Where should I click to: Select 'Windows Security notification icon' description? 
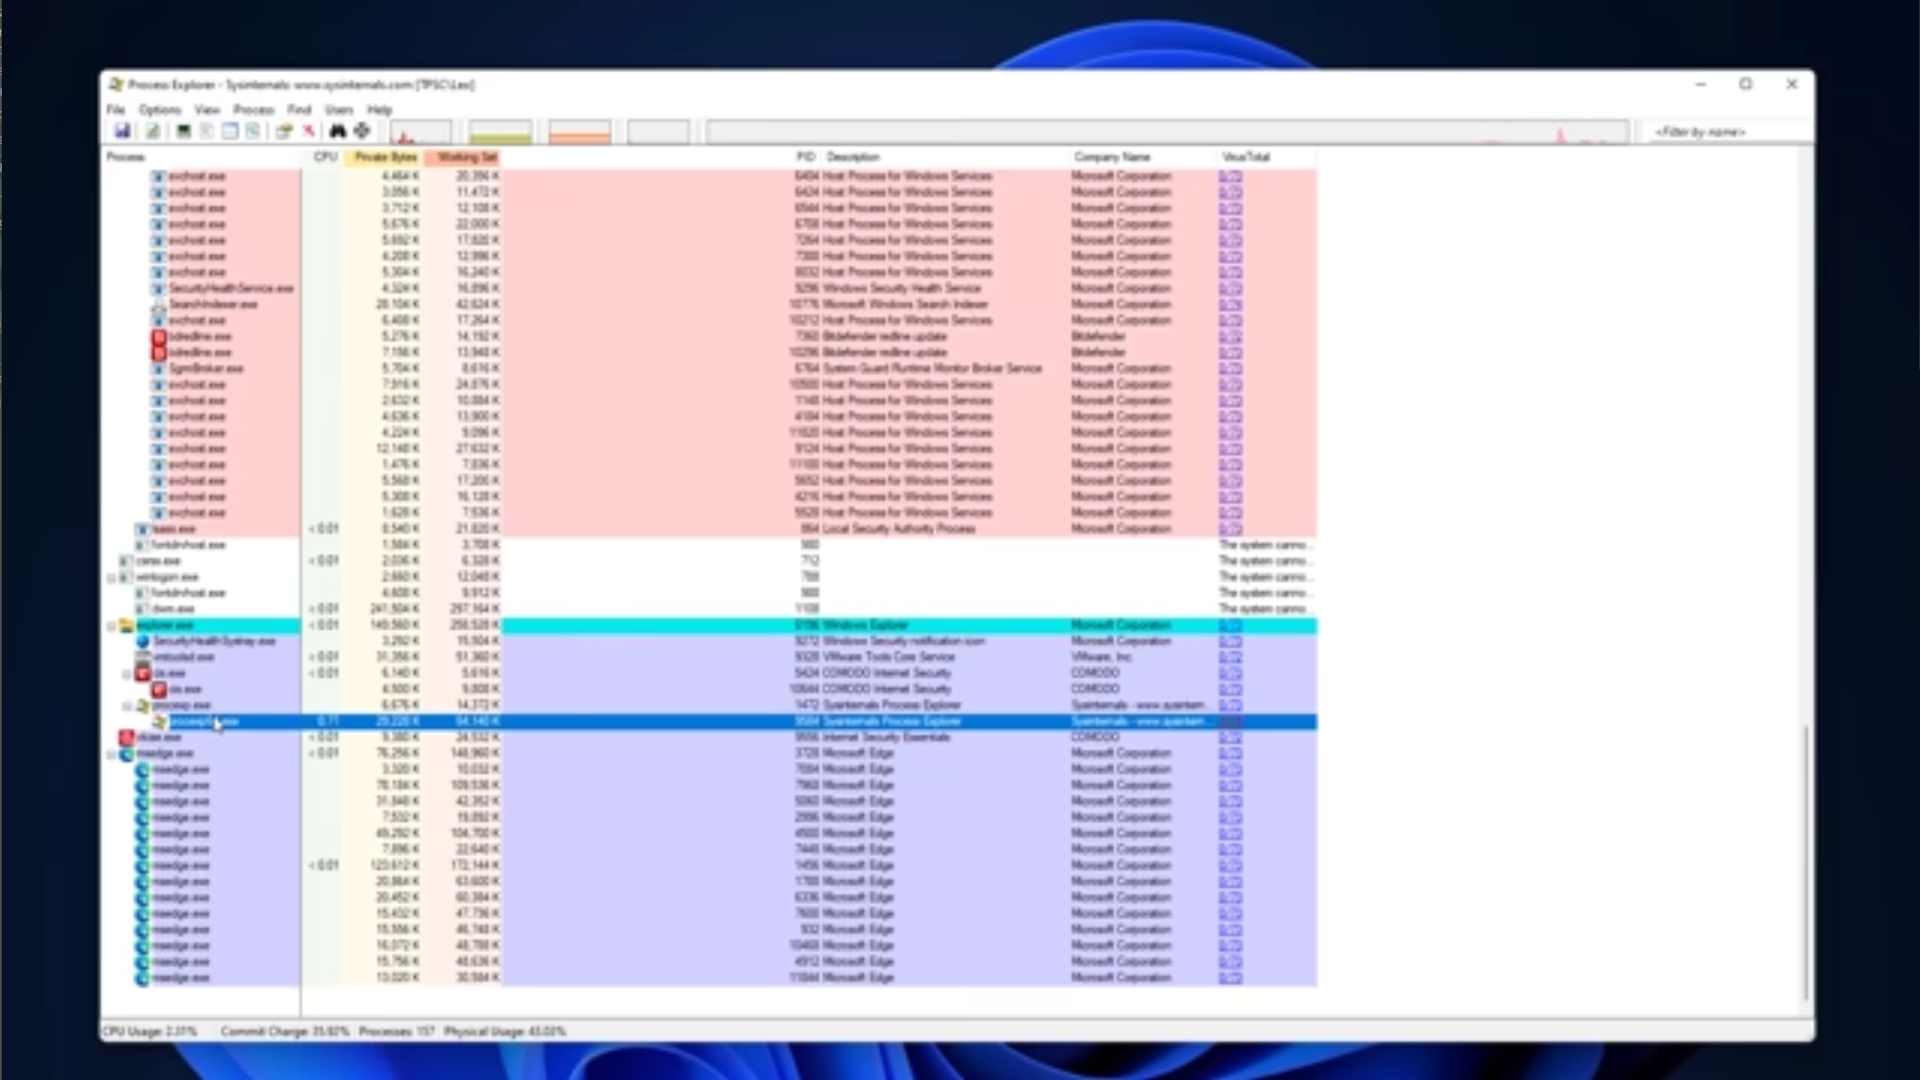(x=904, y=641)
